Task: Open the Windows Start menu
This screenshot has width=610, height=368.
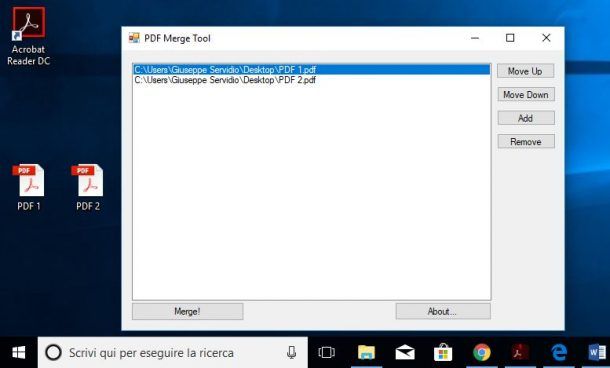Action: tap(19, 352)
